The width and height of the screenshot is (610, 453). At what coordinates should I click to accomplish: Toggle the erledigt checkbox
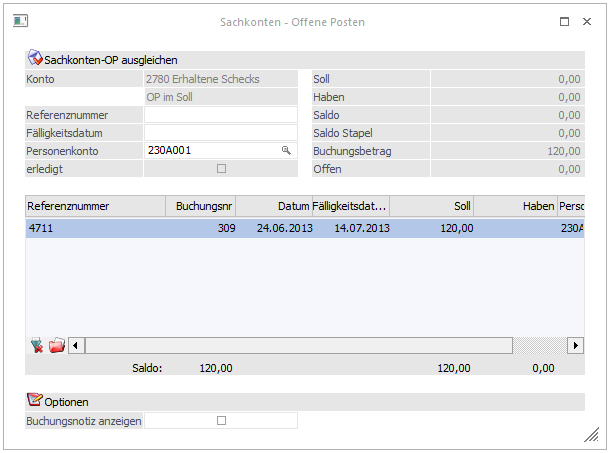click(221, 169)
